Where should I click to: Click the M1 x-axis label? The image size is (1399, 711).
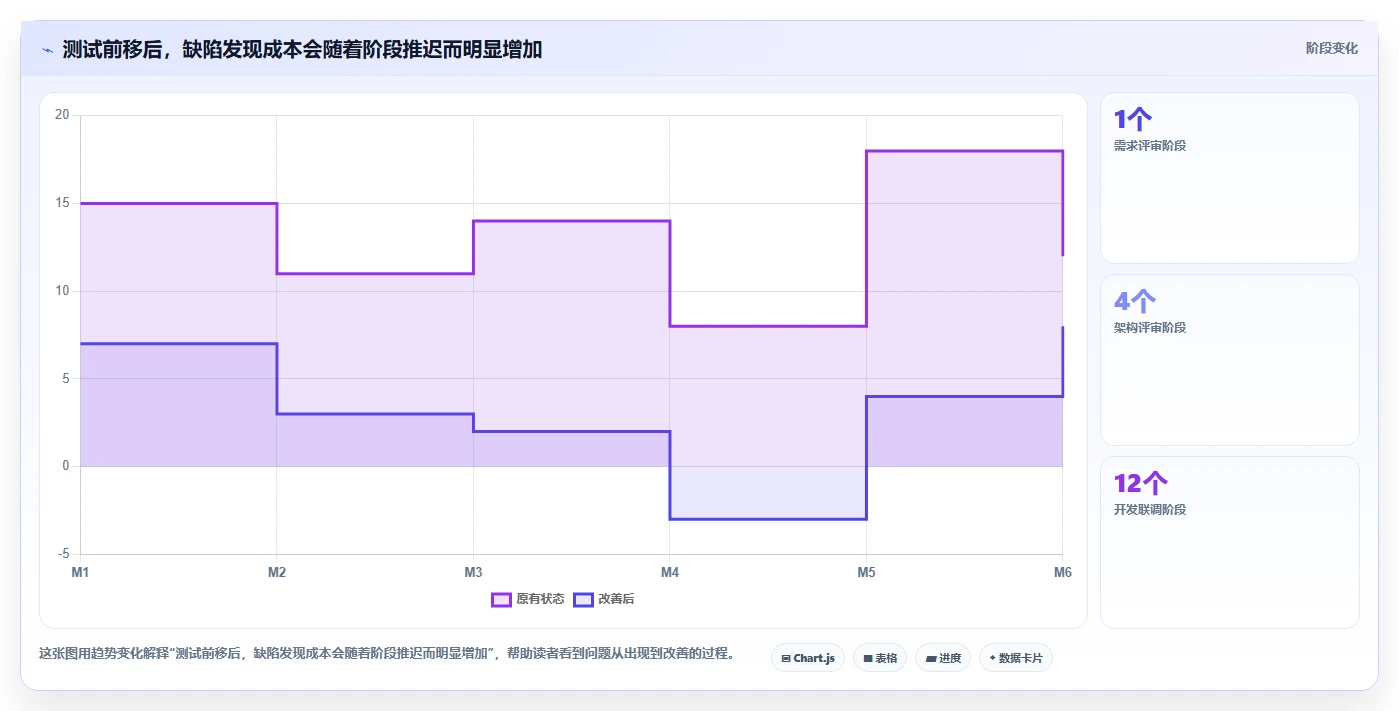tap(80, 572)
